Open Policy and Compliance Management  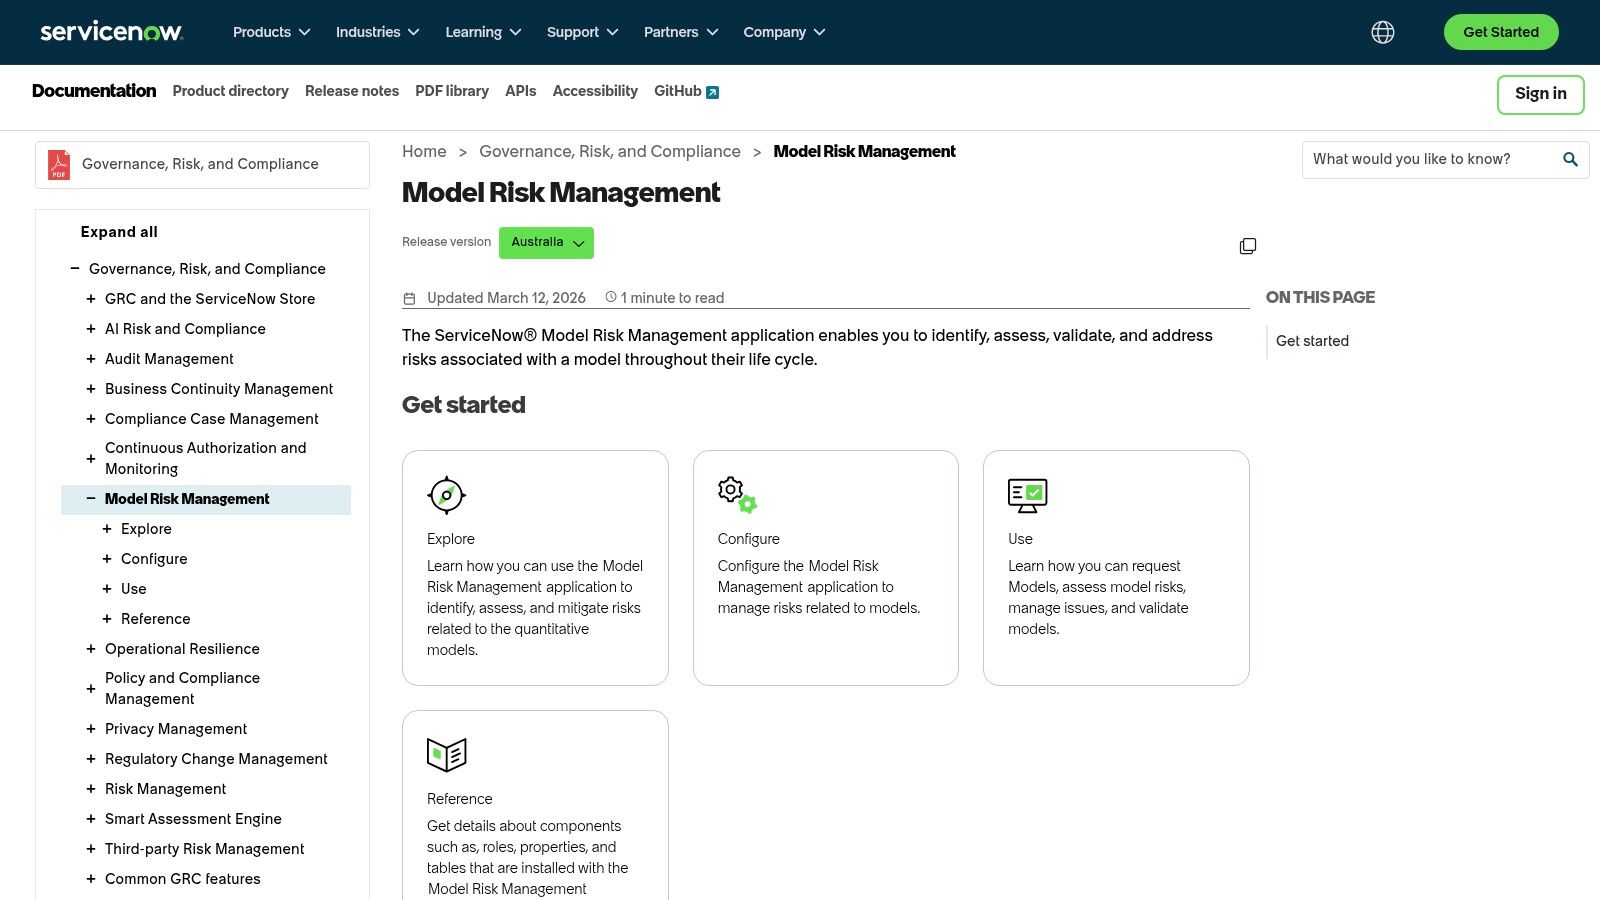click(x=182, y=688)
